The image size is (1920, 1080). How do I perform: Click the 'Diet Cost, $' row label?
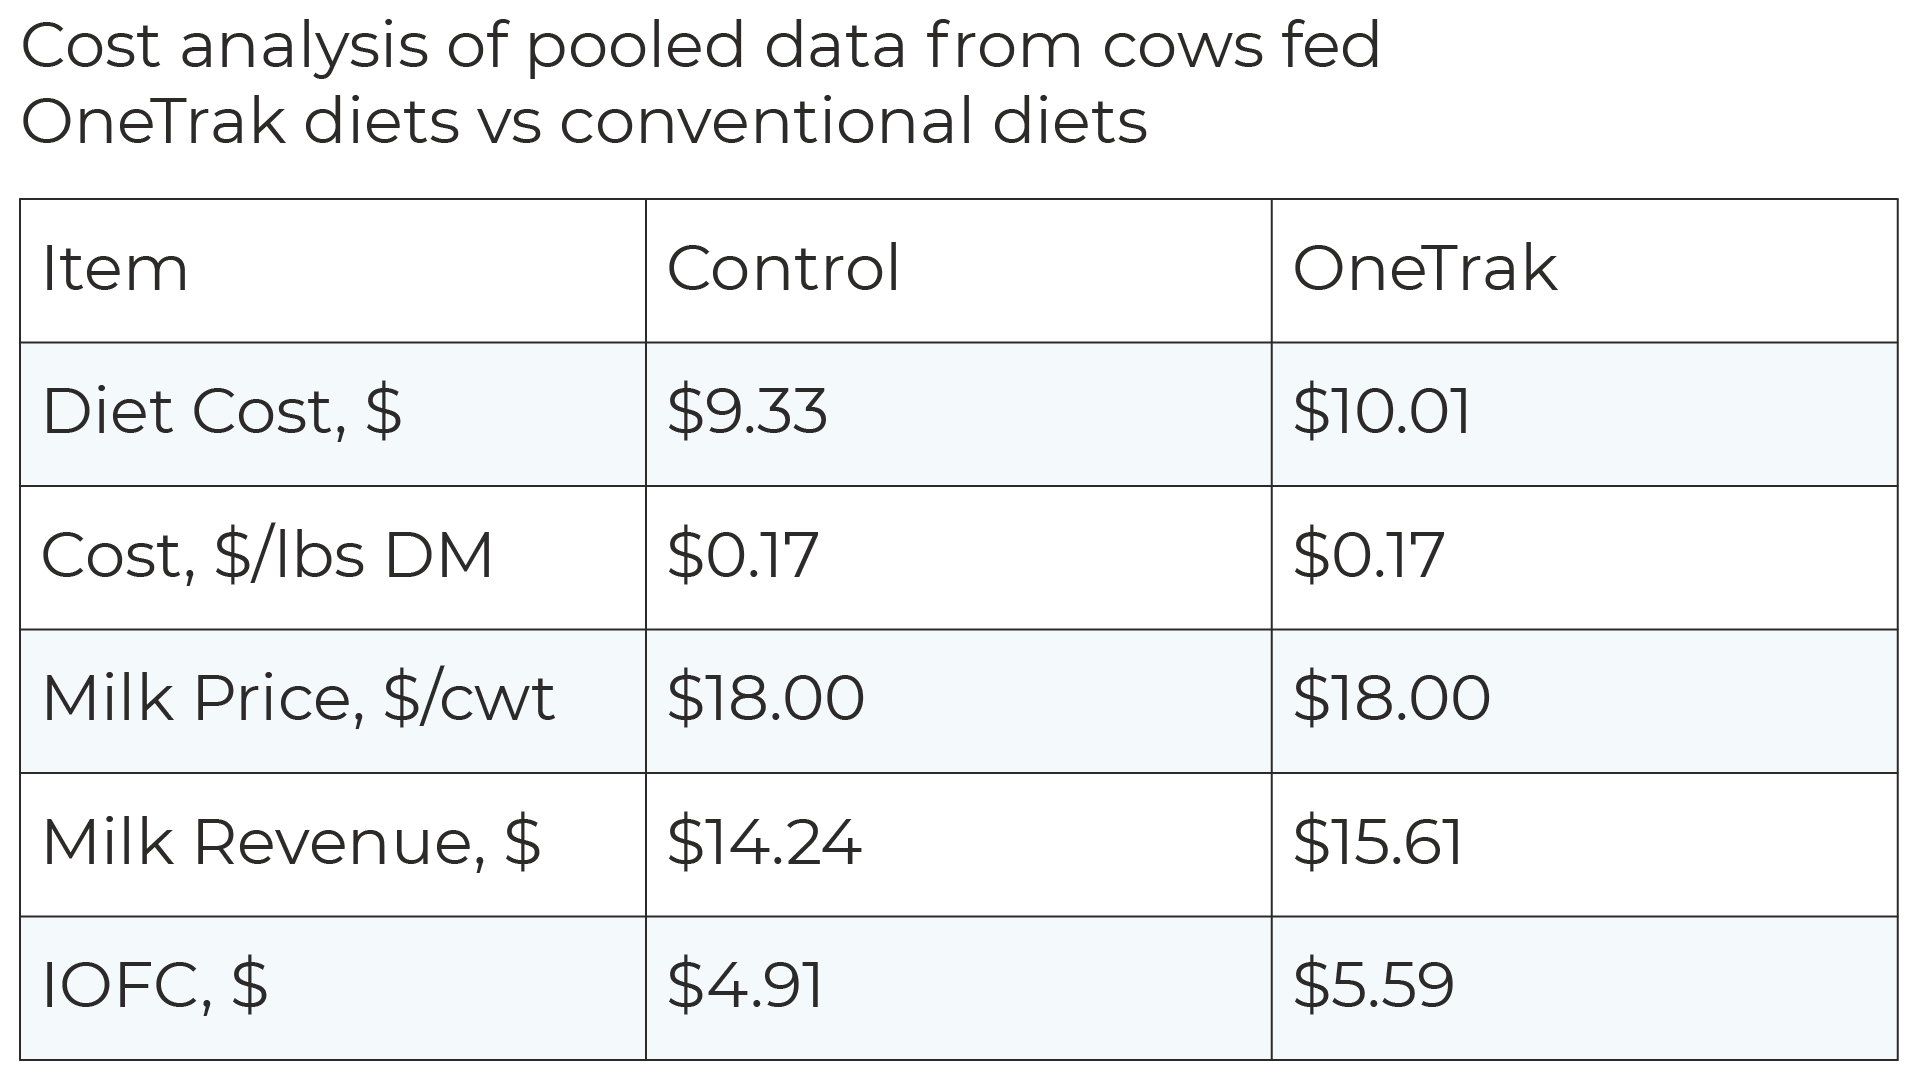[x=221, y=412]
